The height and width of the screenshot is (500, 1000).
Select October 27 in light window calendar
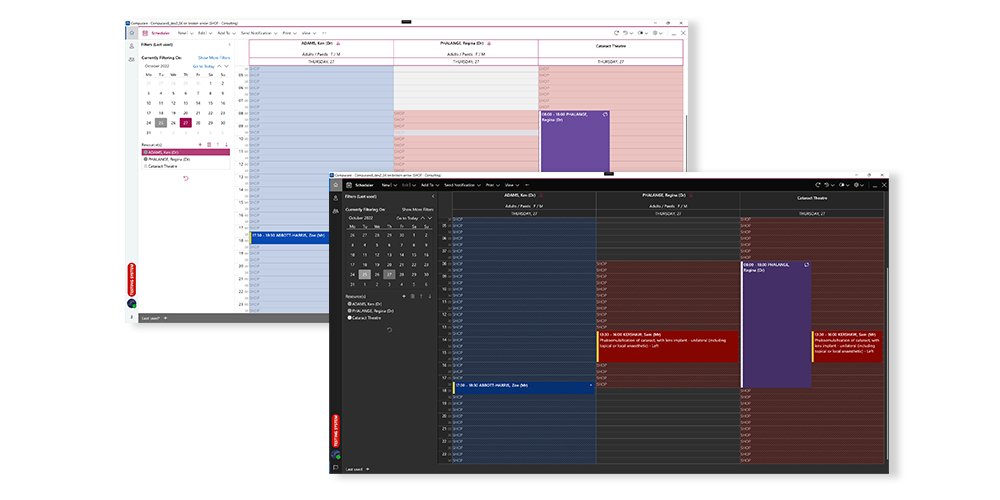click(x=186, y=122)
